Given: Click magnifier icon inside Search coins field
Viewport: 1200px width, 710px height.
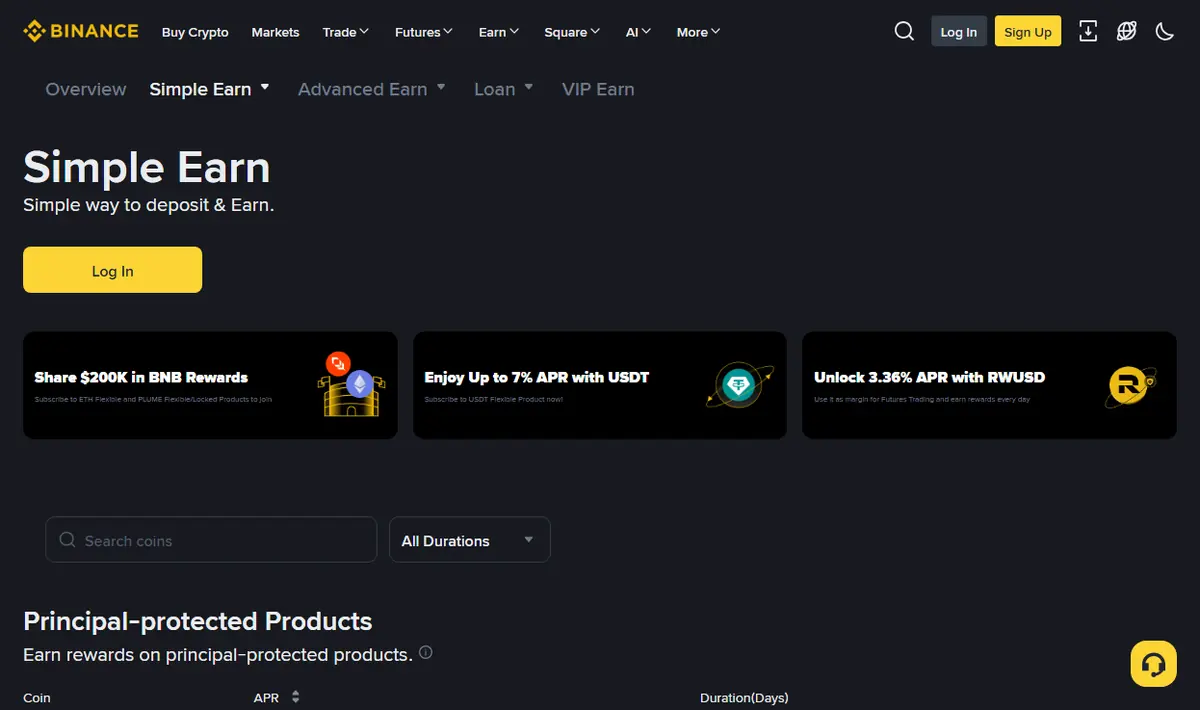Looking at the screenshot, I should pos(68,540).
